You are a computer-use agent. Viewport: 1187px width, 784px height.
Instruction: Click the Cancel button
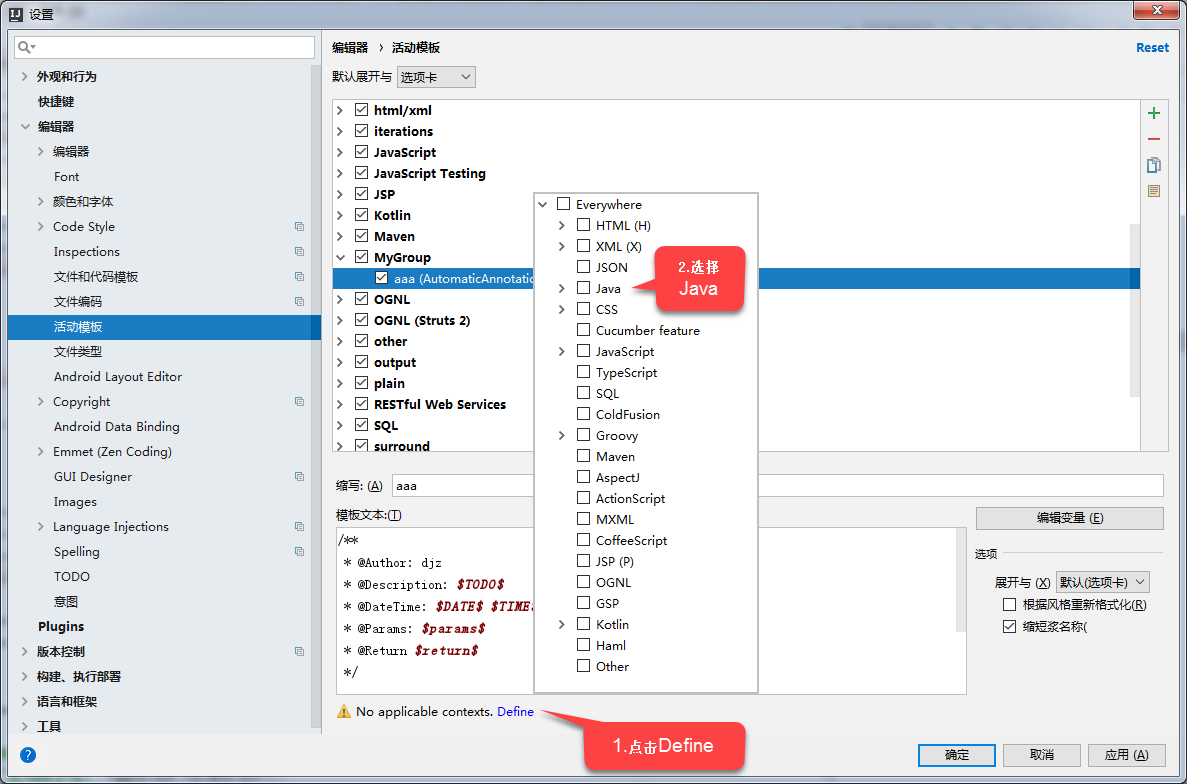pos(1042,754)
